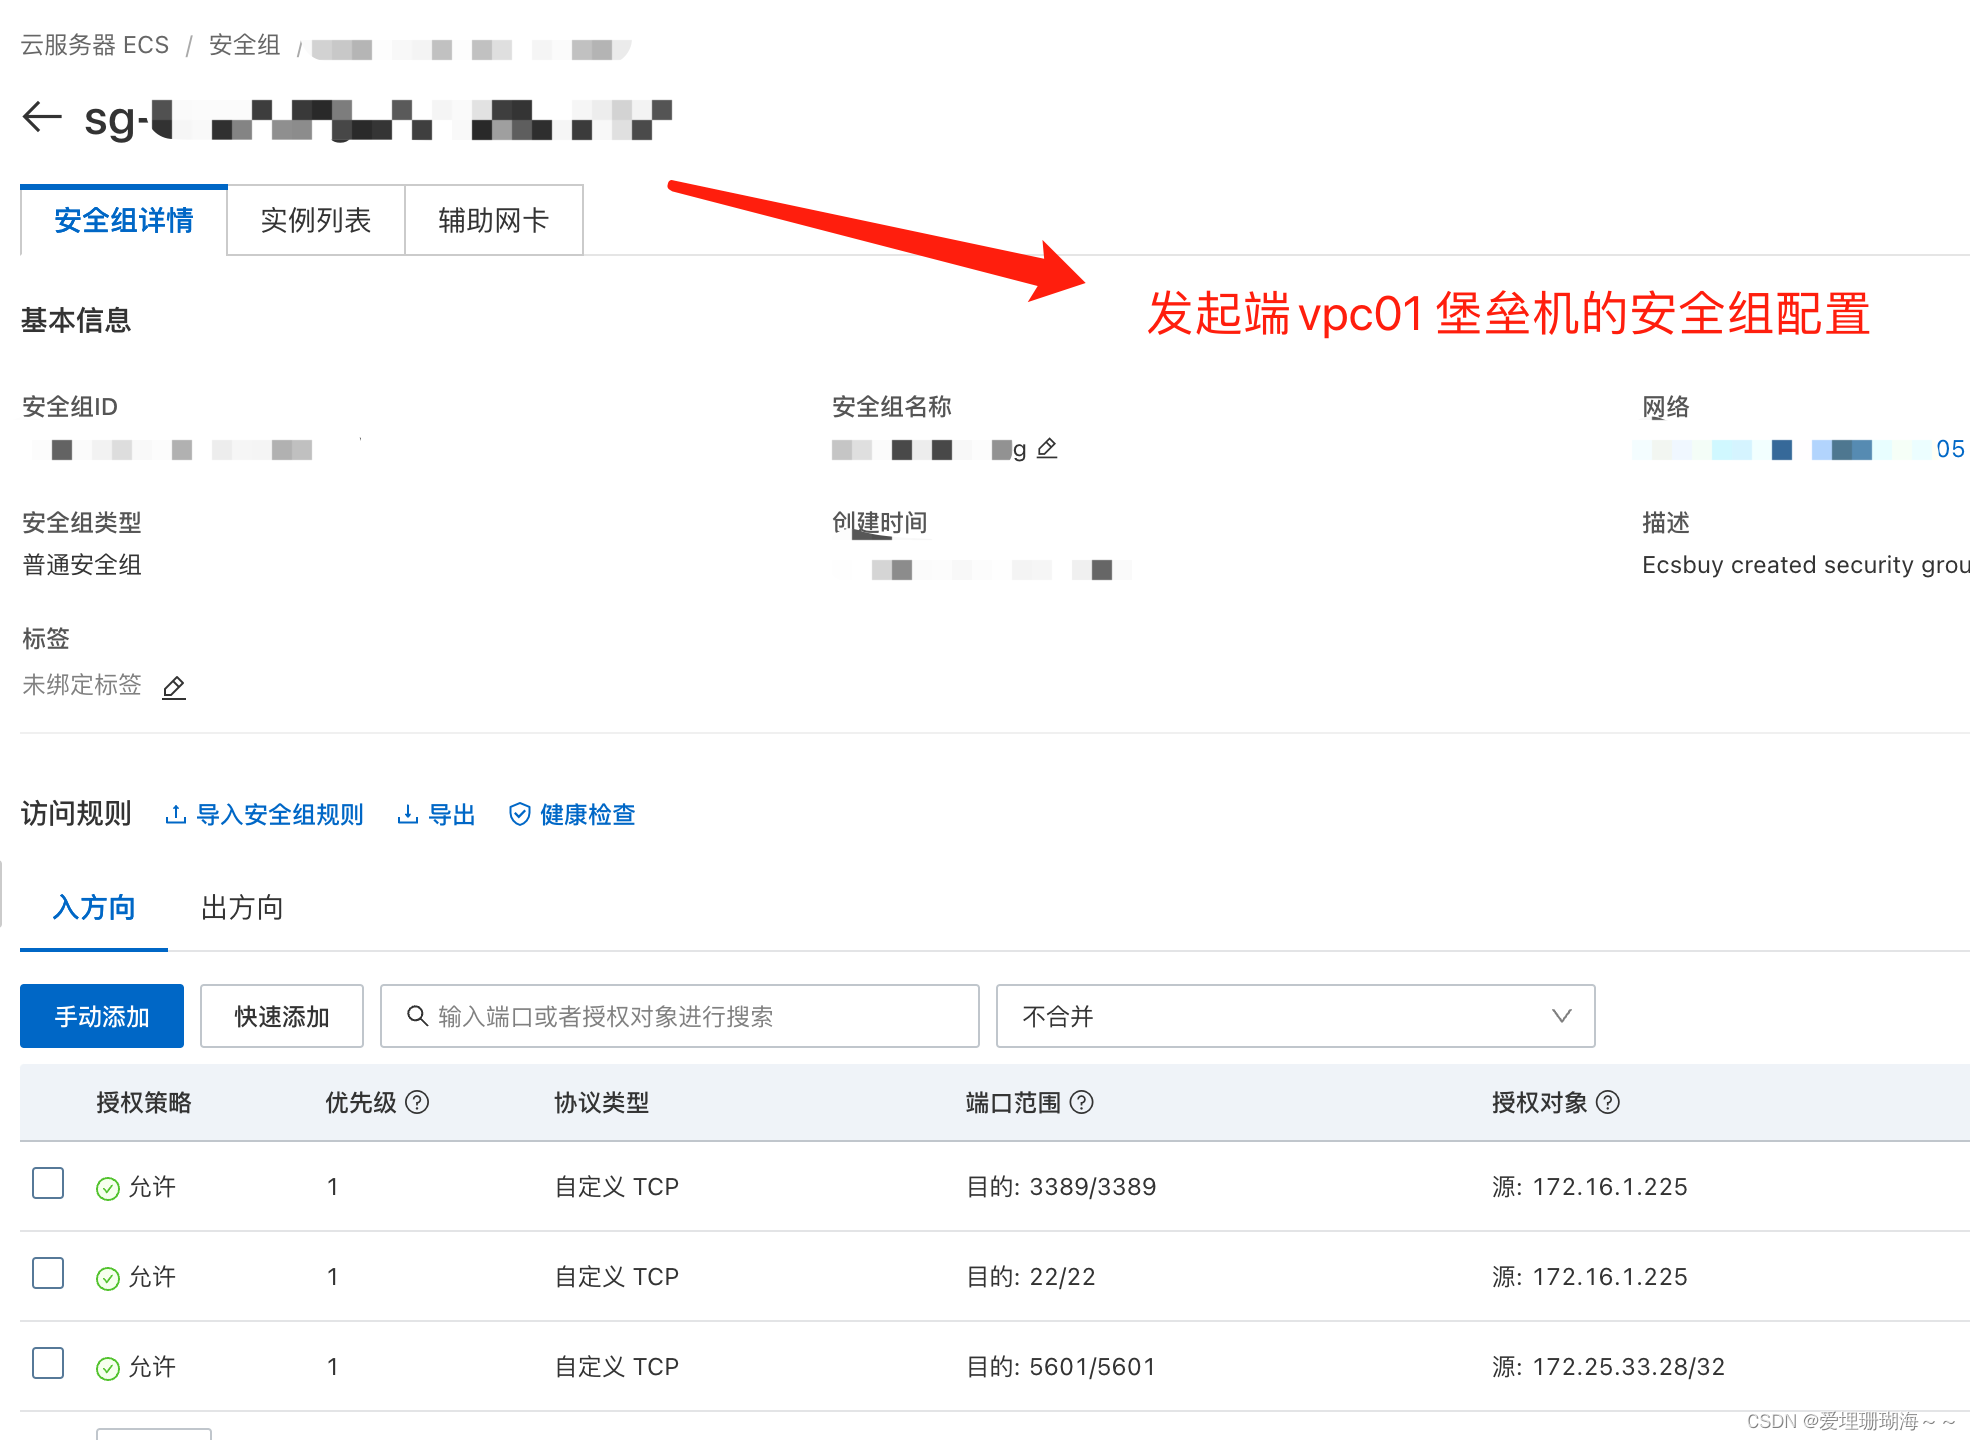Viewport: 1970px width, 1440px height.
Task: Click the Ecsbuy created security group description
Action: [1806, 565]
